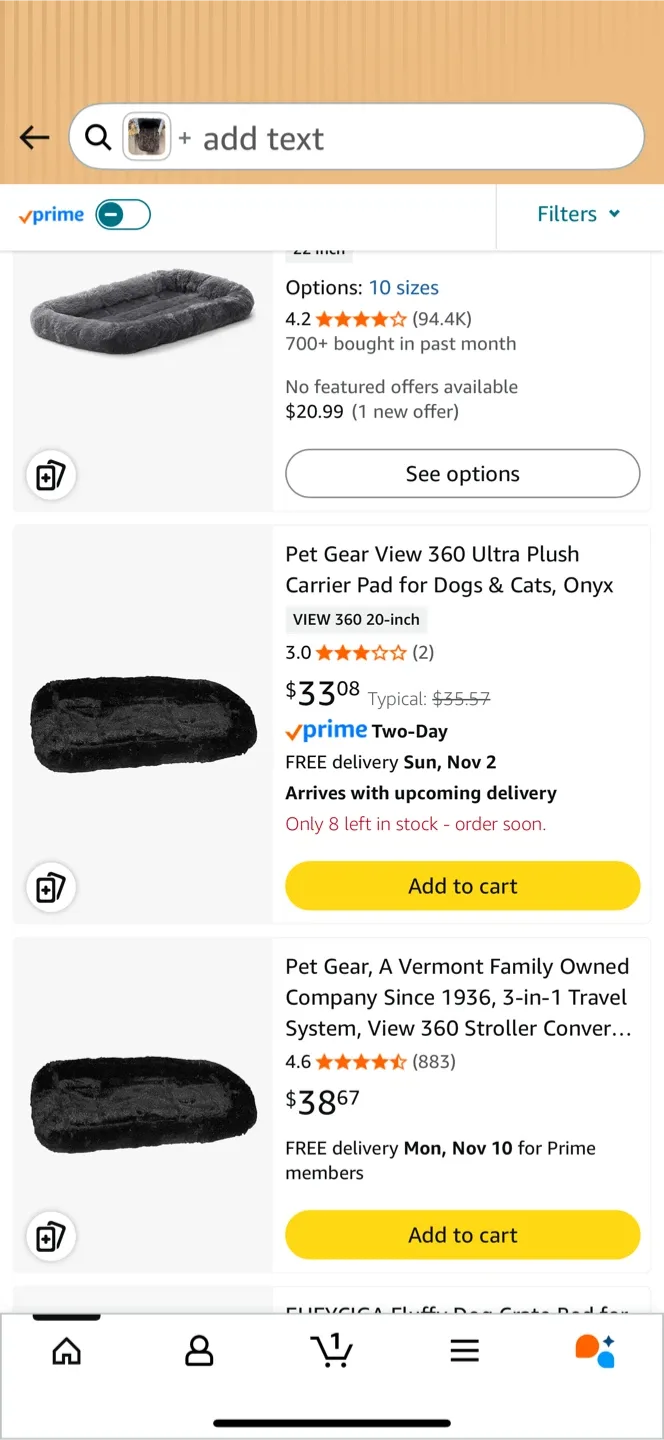Add the 3-in-1 Travel System to cart
This screenshot has height=1440, width=664.
462,1234
